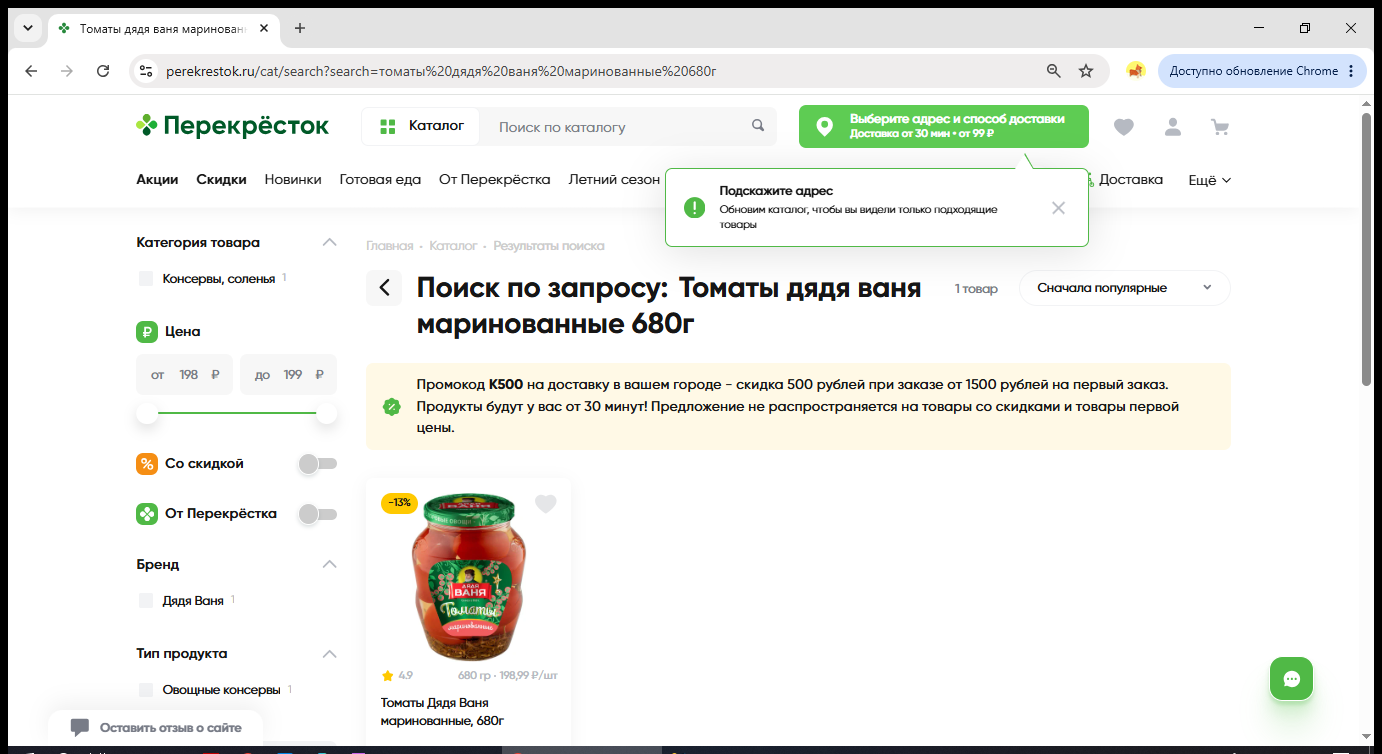Bookmark this page with the star icon
Image resolution: width=1382 pixels, height=754 pixels.
pos(1086,71)
